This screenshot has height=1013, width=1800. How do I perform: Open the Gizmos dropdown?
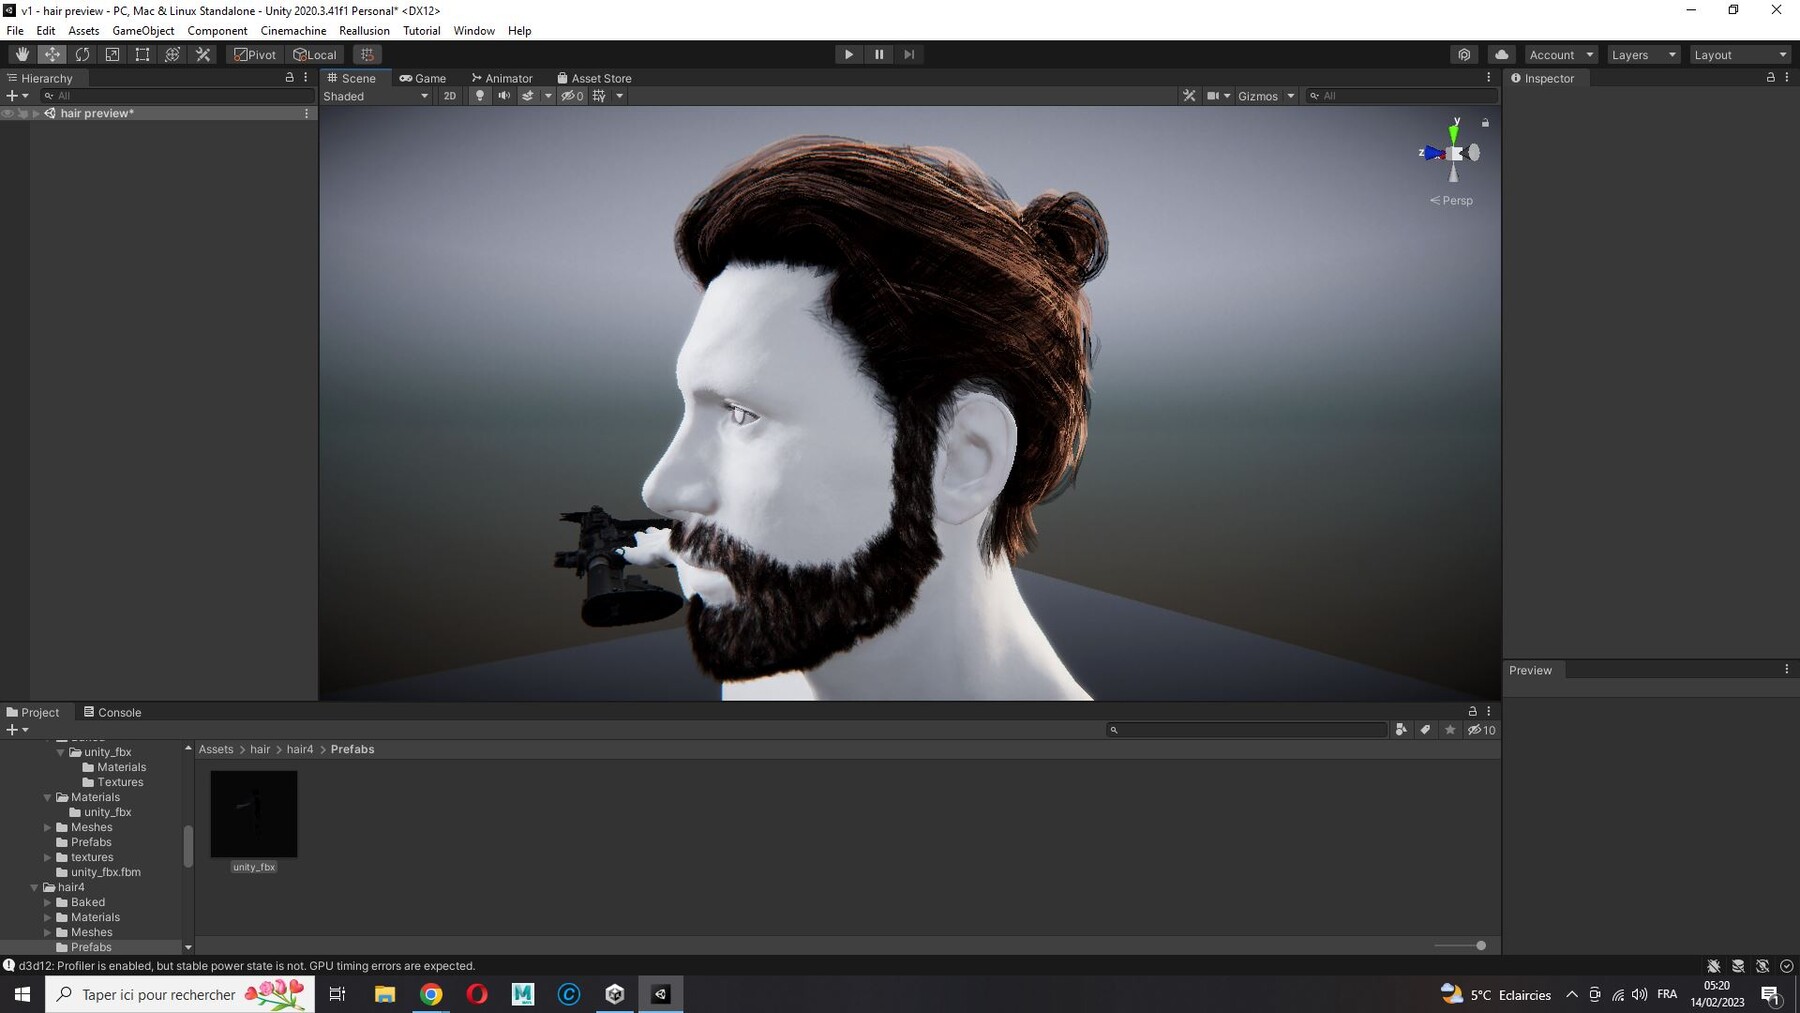click(x=1266, y=96)
